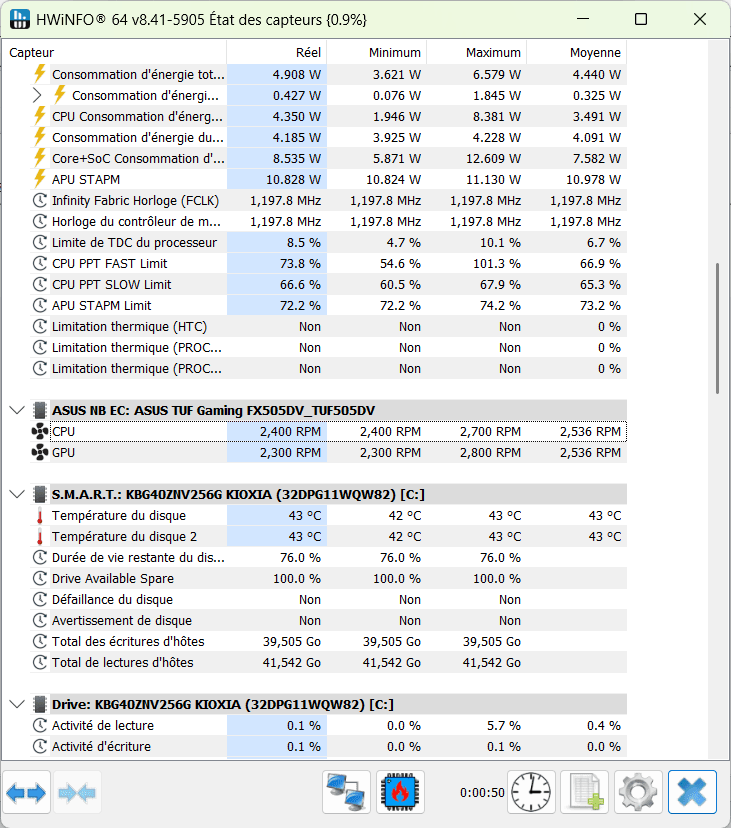This screenshot has width=731, height=828.
Task: Collapse the Drive KBG40ZNV256G group
Action: click(16, 705)
